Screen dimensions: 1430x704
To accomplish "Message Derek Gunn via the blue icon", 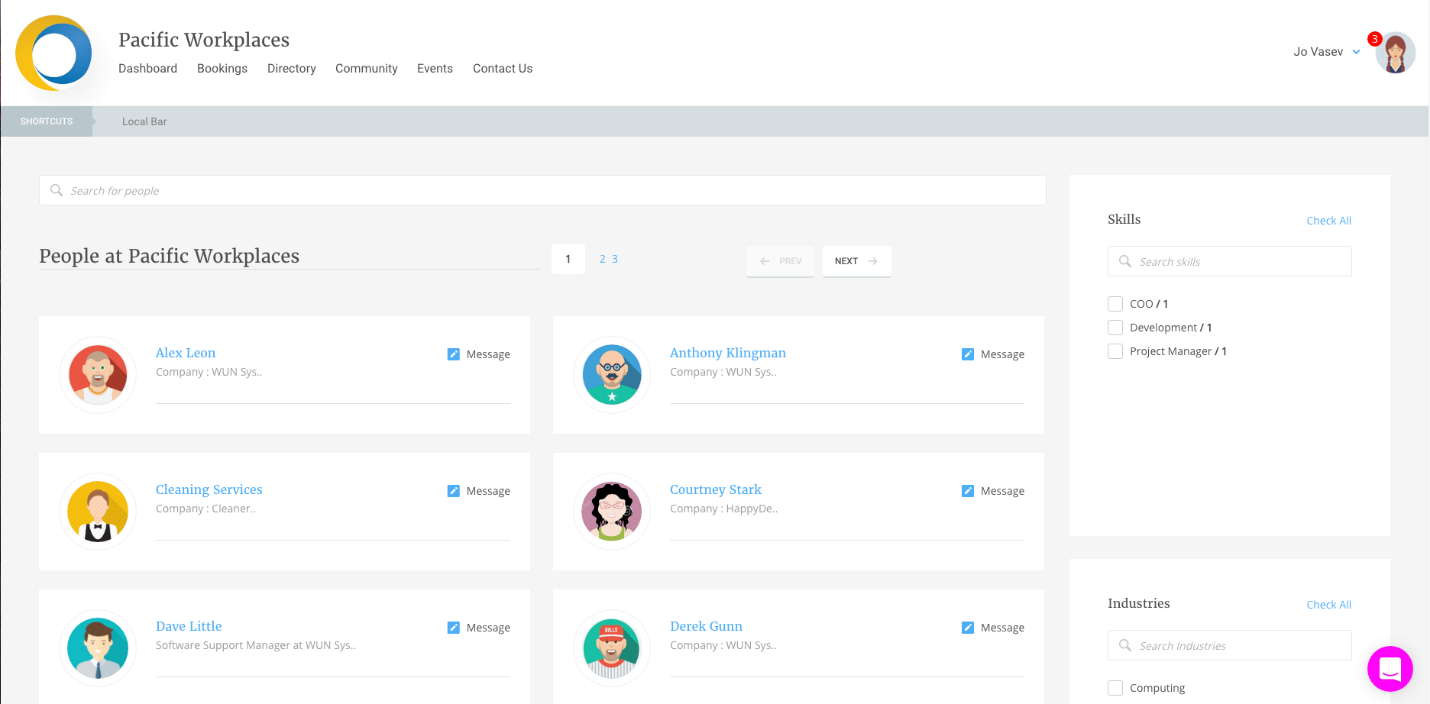I will (x=966, y=627).
